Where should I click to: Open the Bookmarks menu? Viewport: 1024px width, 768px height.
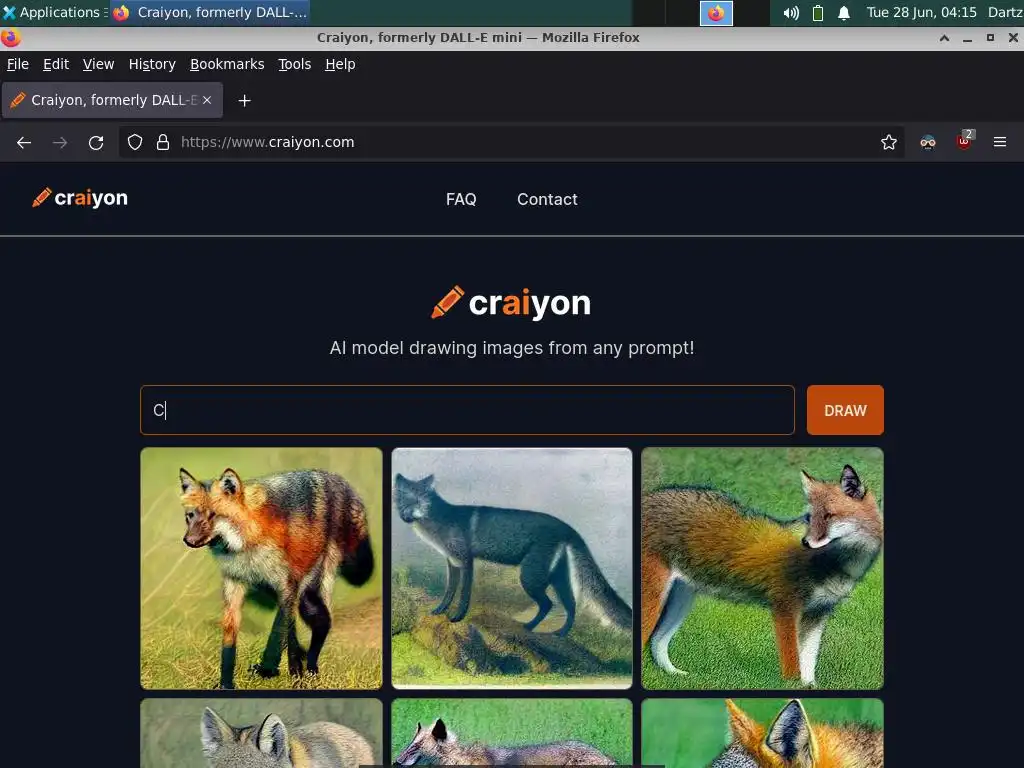point(227,64)
